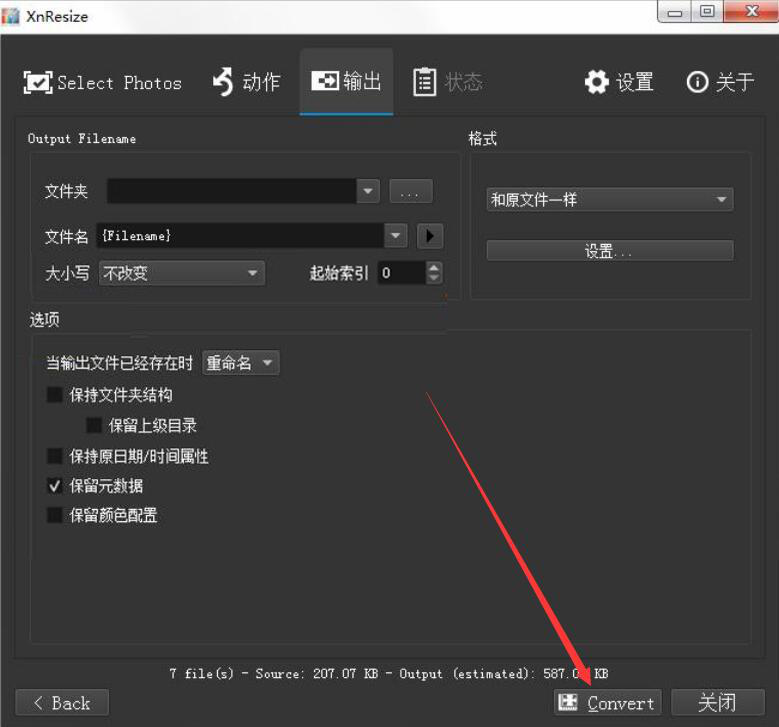The width and height of the screenshot is (779, 727).
Task: Click the gear icon beside 设置
Action: [x=597, y=82]
